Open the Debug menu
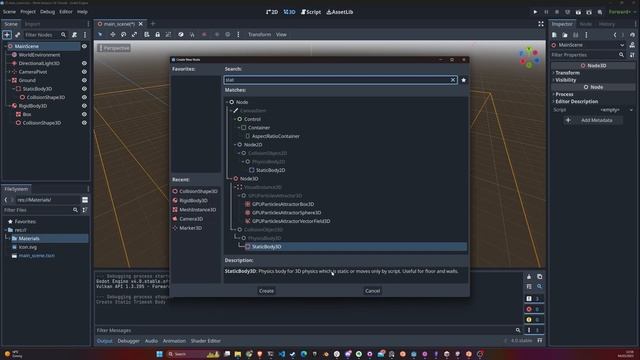Image resolution: width=640 pixels, height=360 pixels. (x=47, y=12)
